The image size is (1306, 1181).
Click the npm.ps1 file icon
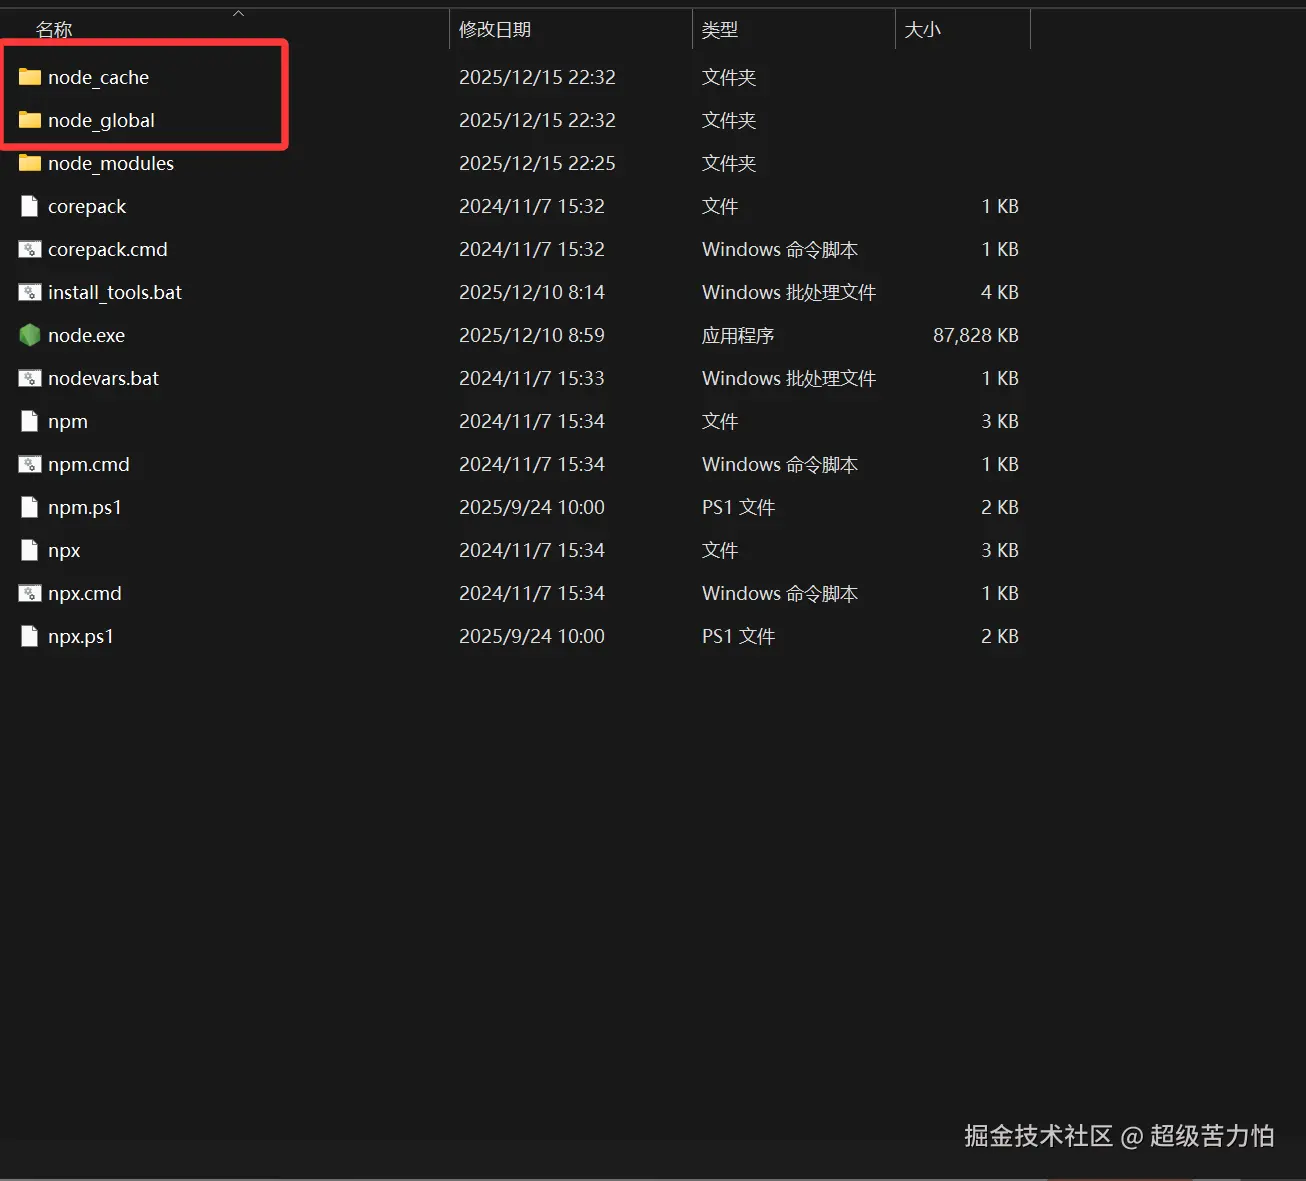(x=30, y=507)
